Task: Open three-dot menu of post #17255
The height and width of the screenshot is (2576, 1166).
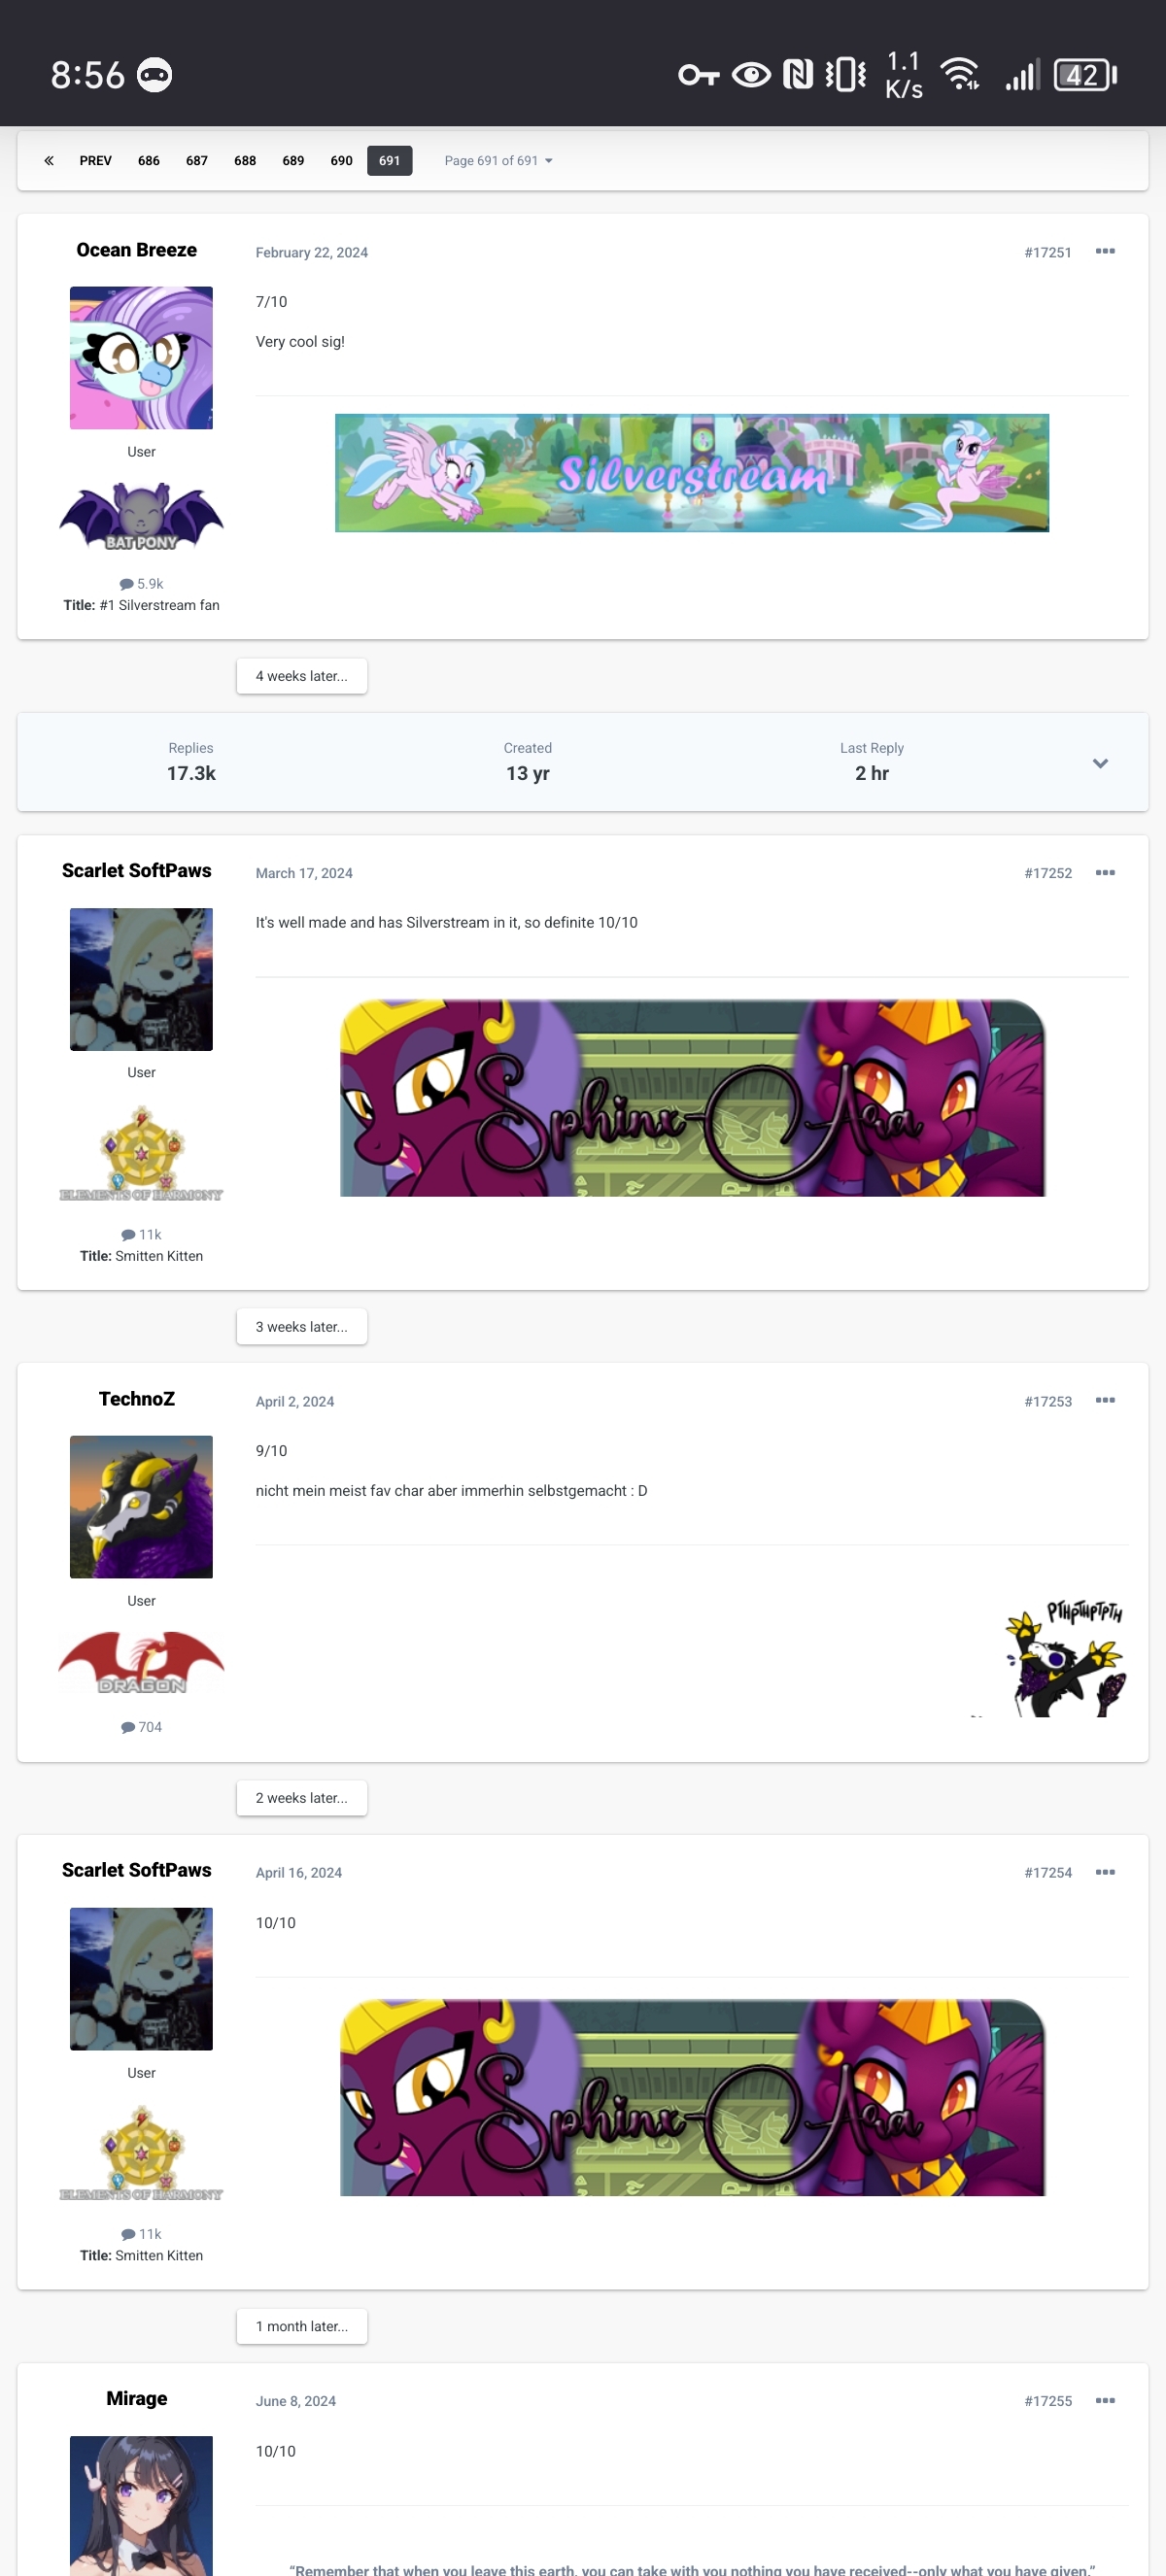Action: 1104,2401
